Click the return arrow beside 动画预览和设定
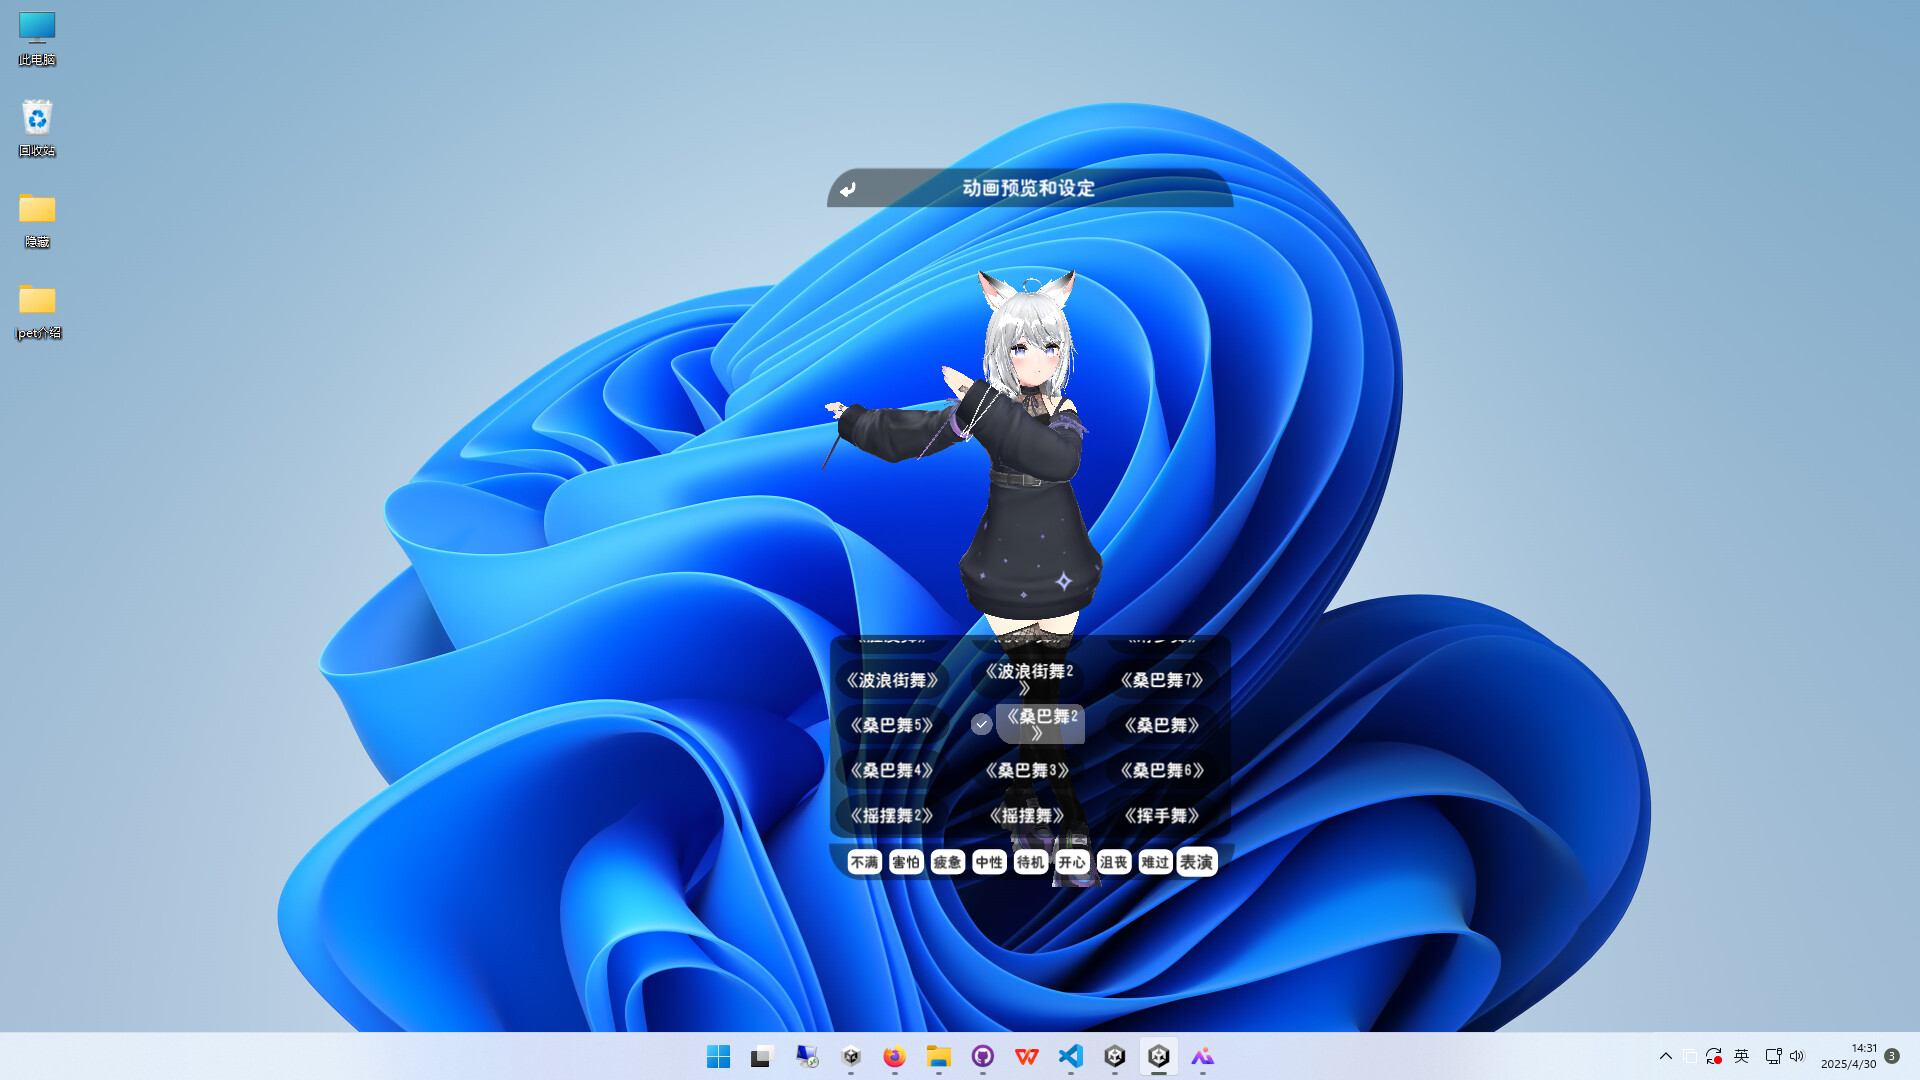 (x=849, y=188)
